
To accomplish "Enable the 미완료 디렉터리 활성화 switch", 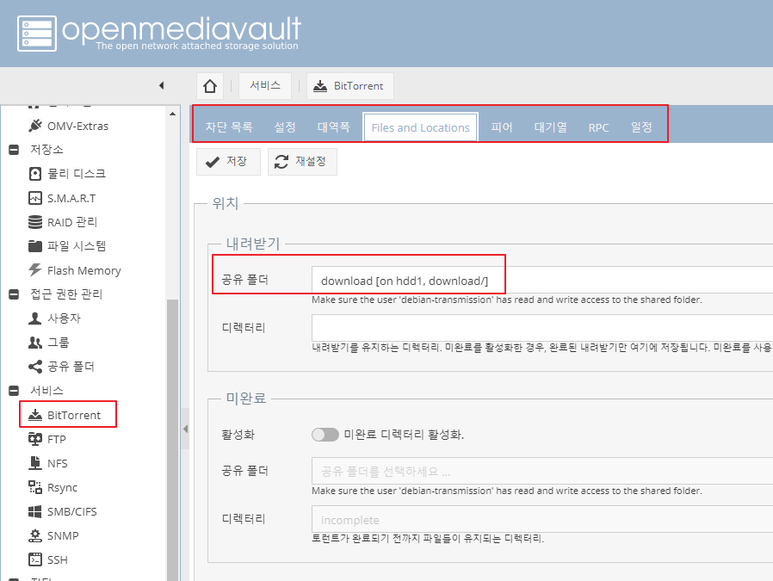I will click(325, 435).
